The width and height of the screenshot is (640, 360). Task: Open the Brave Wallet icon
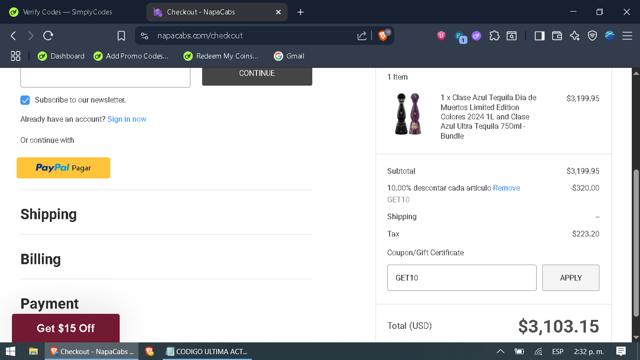(x=557, y=36)
